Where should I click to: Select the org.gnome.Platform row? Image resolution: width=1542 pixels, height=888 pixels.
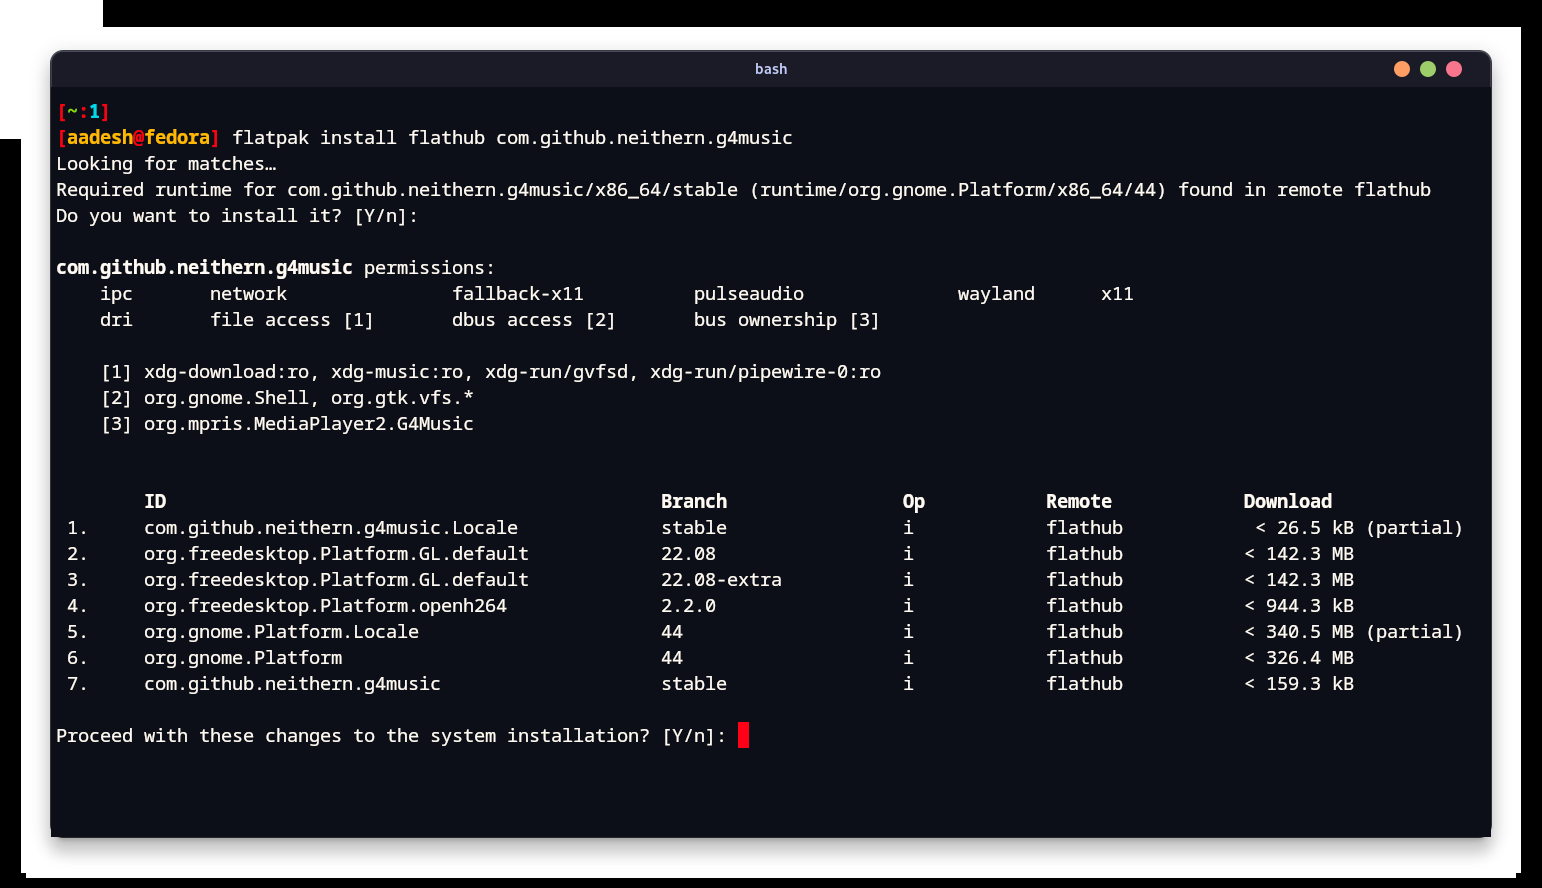tap(242, 657)
